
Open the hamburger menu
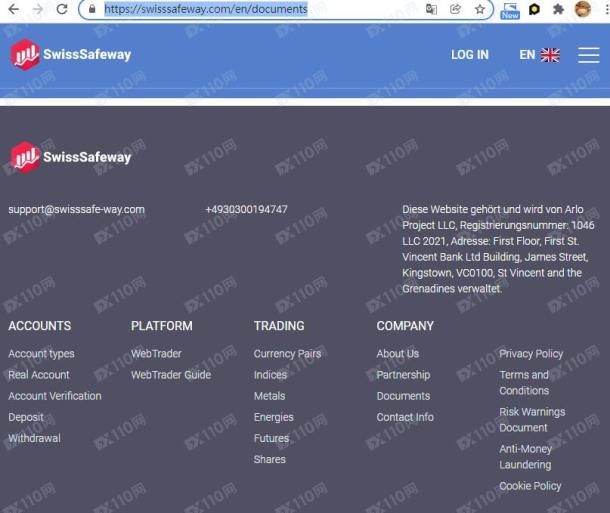588,55
